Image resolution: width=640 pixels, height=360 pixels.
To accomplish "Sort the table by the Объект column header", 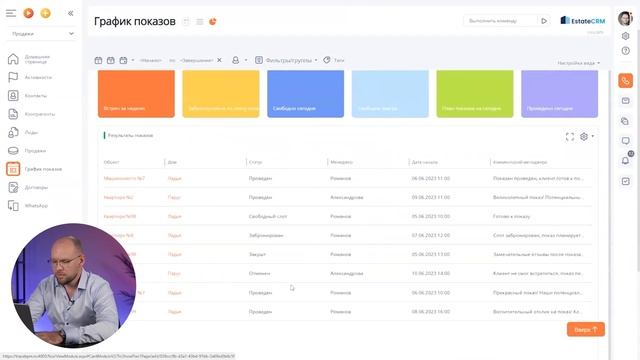I will 111,162.
